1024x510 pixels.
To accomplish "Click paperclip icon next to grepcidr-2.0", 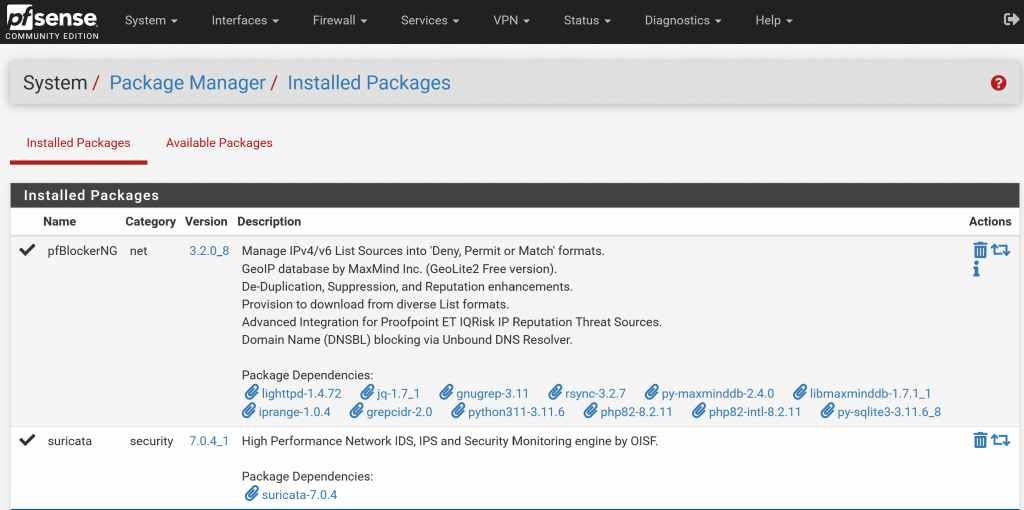I will pos(357,411).
